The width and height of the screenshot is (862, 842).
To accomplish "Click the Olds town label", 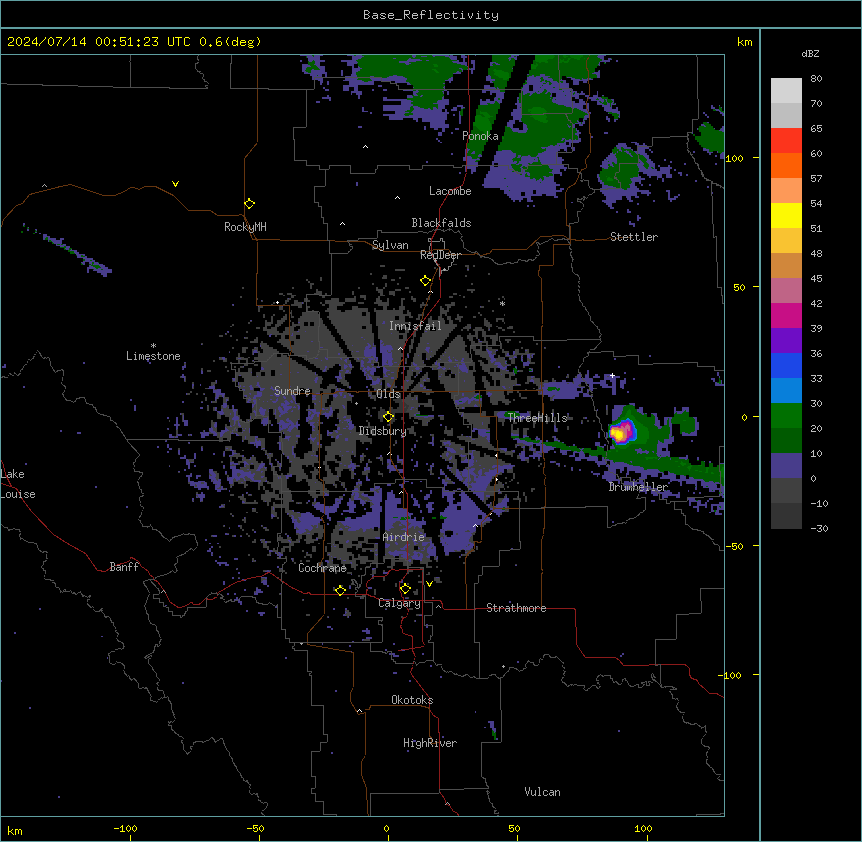I will tap(388, 394).
